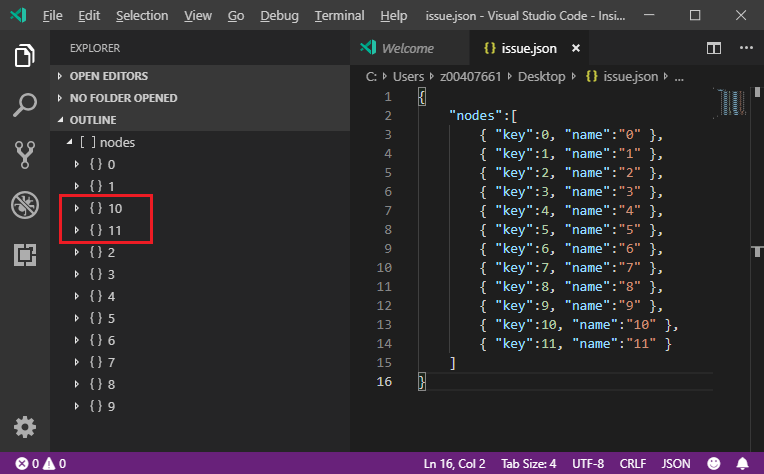Open the File menu
The image size is (764, 474).
click(x=53, y=16)
